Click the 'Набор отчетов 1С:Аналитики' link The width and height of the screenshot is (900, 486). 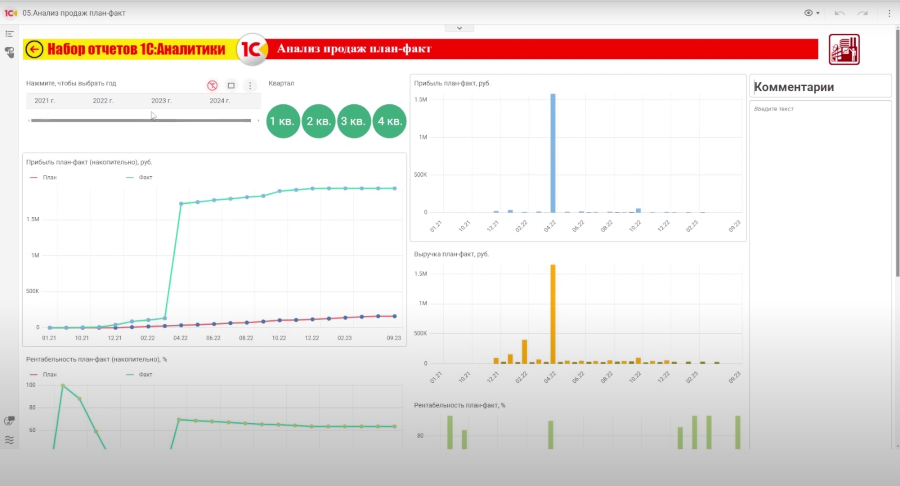(x=136, y=49)
